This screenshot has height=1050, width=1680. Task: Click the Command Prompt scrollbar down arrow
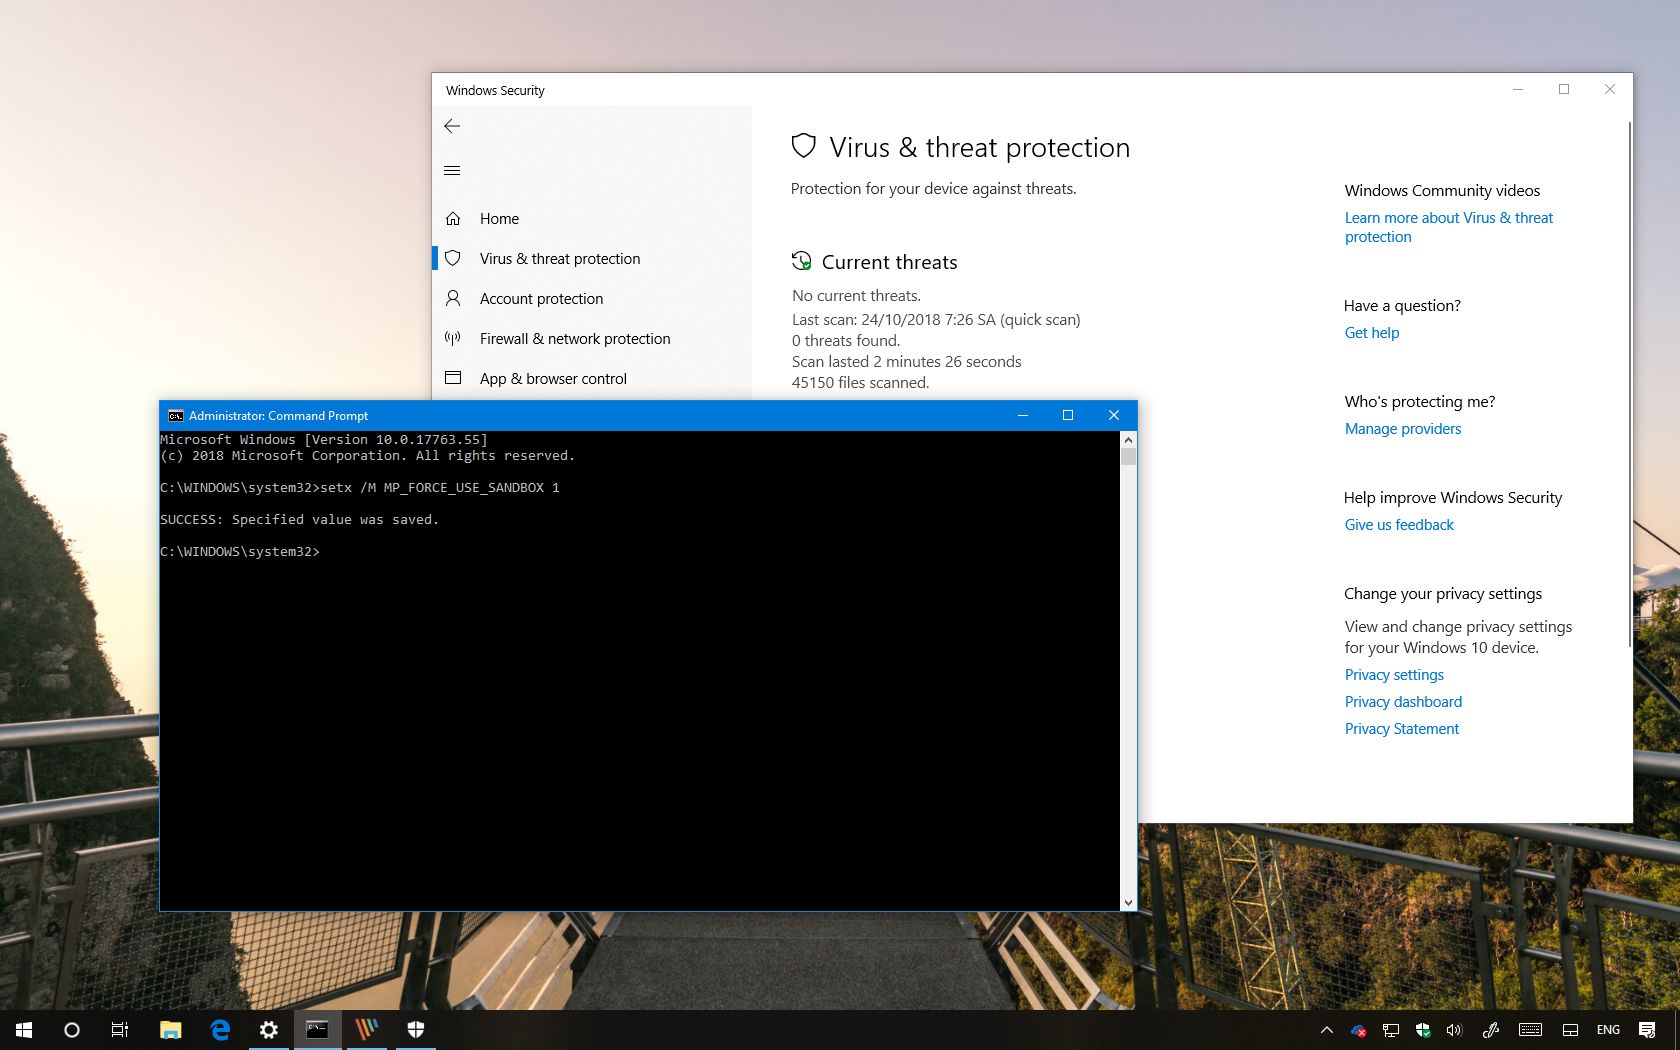coord(1128,902)
